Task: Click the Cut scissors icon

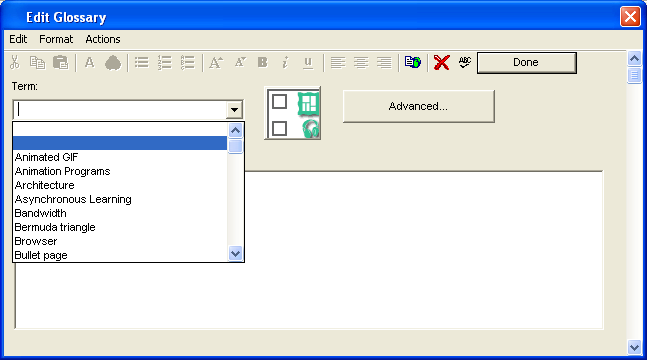Action: pyautogui.click(x=15, y=62)
